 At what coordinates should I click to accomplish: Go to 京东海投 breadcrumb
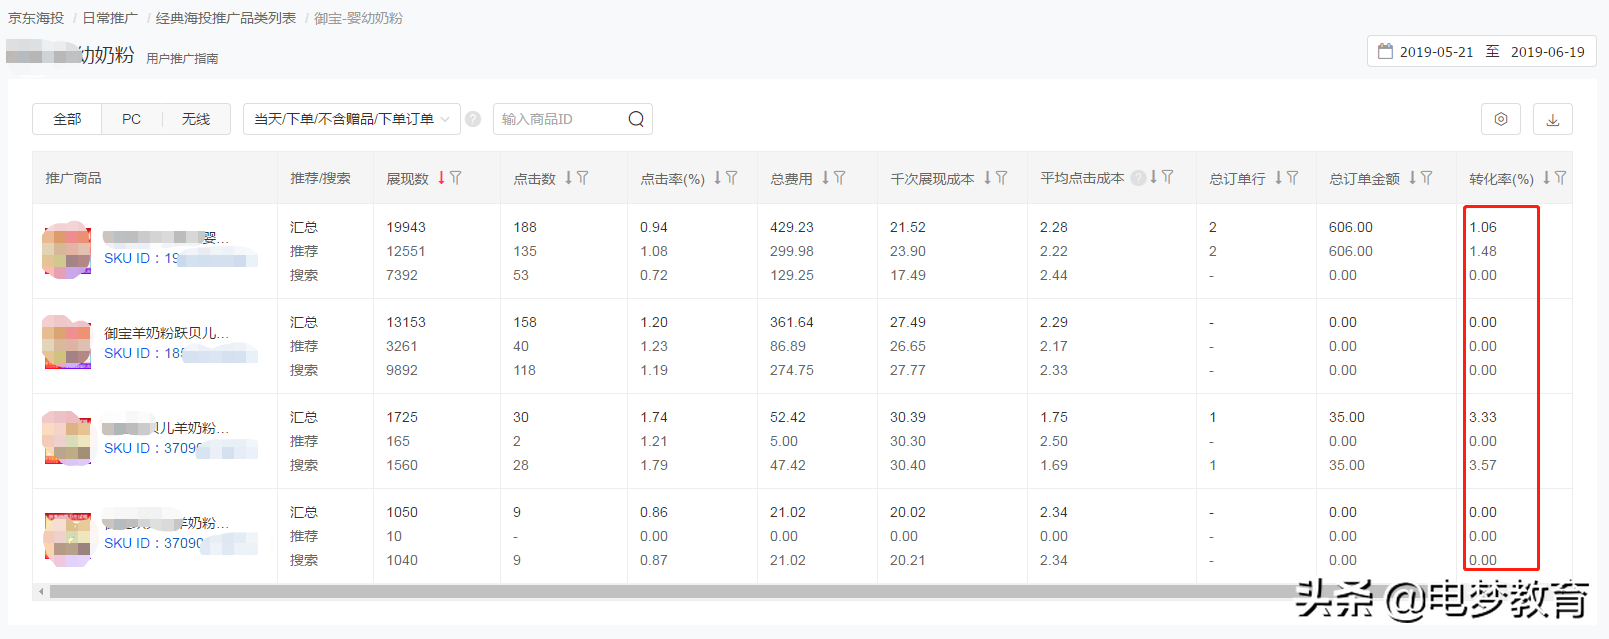(36, 18)
